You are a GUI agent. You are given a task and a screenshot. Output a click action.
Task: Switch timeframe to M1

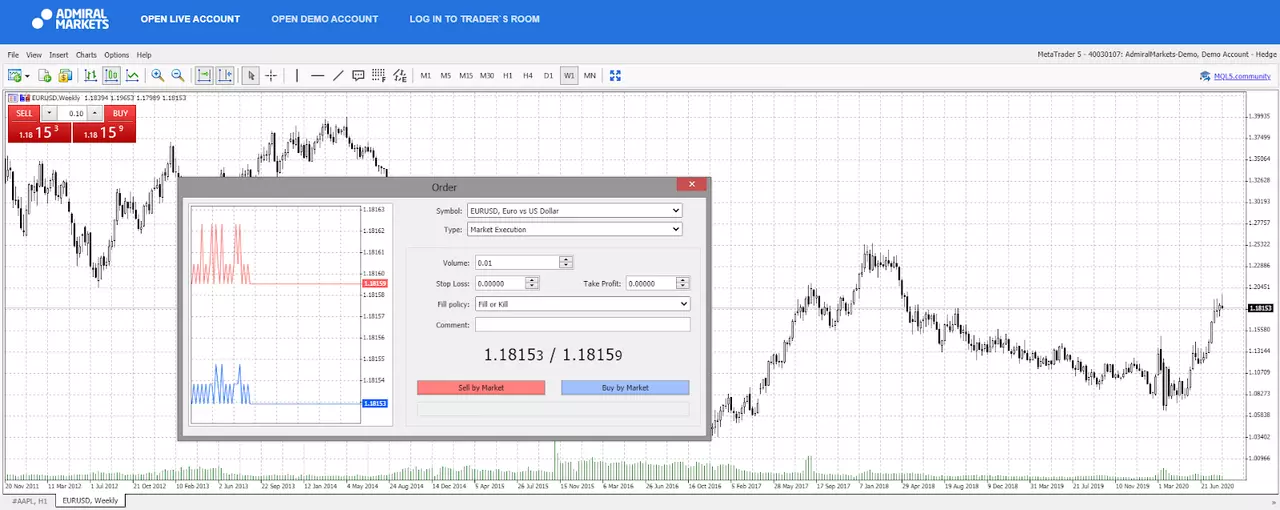pyautogui.click(x=426, y=75)
